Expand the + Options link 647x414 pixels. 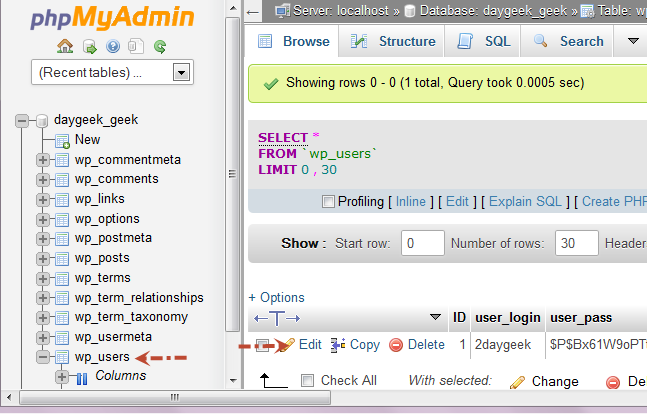click(x=276, y=298)
